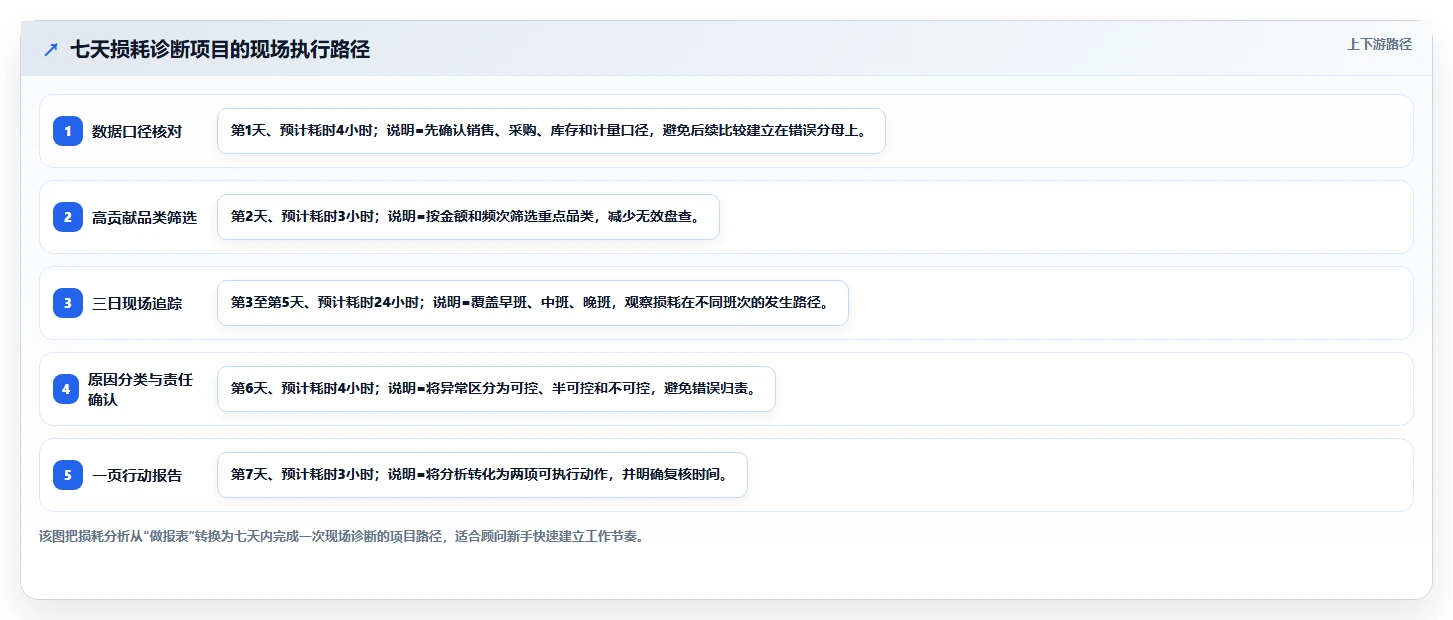Click the footer note starting 该图把损耗分析
Image resolution: width=1453 pixels, height=620 pixels.
pyautogui.click(x=342, y=536)
